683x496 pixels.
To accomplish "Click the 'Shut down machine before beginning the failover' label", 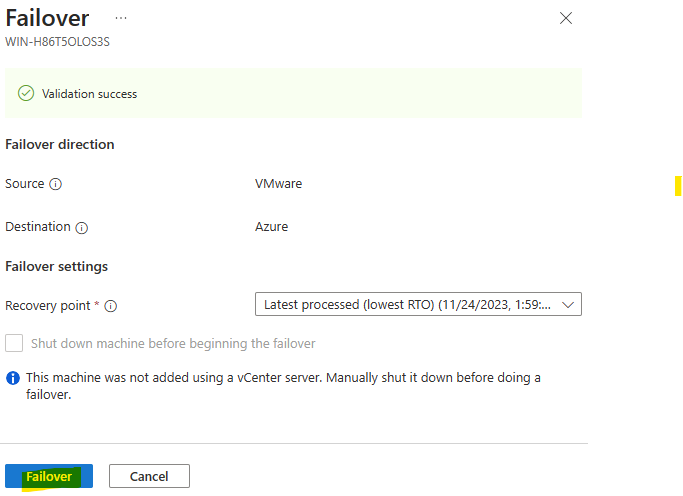I will click(x=173, y=344).
